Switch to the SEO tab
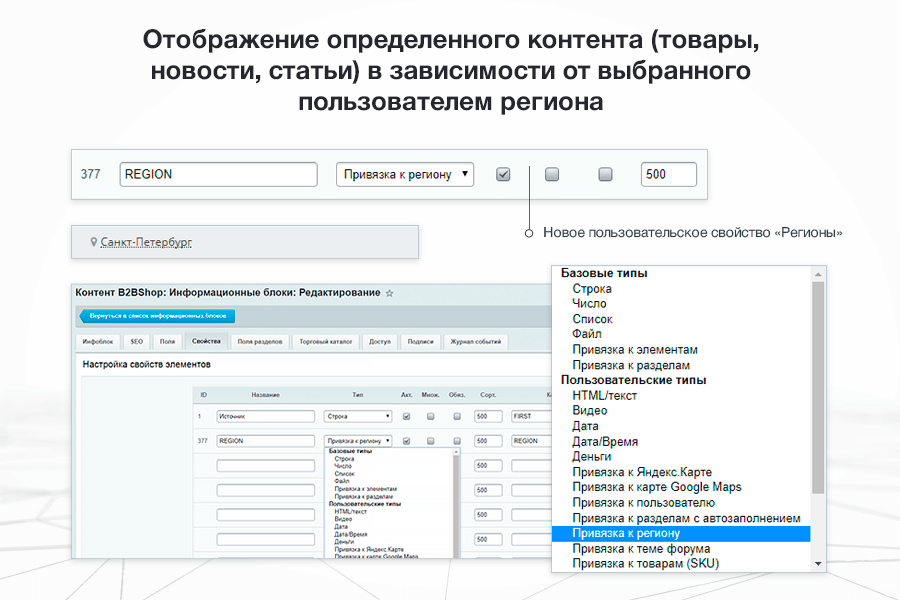The image size is (900, 600). (138, 341)
